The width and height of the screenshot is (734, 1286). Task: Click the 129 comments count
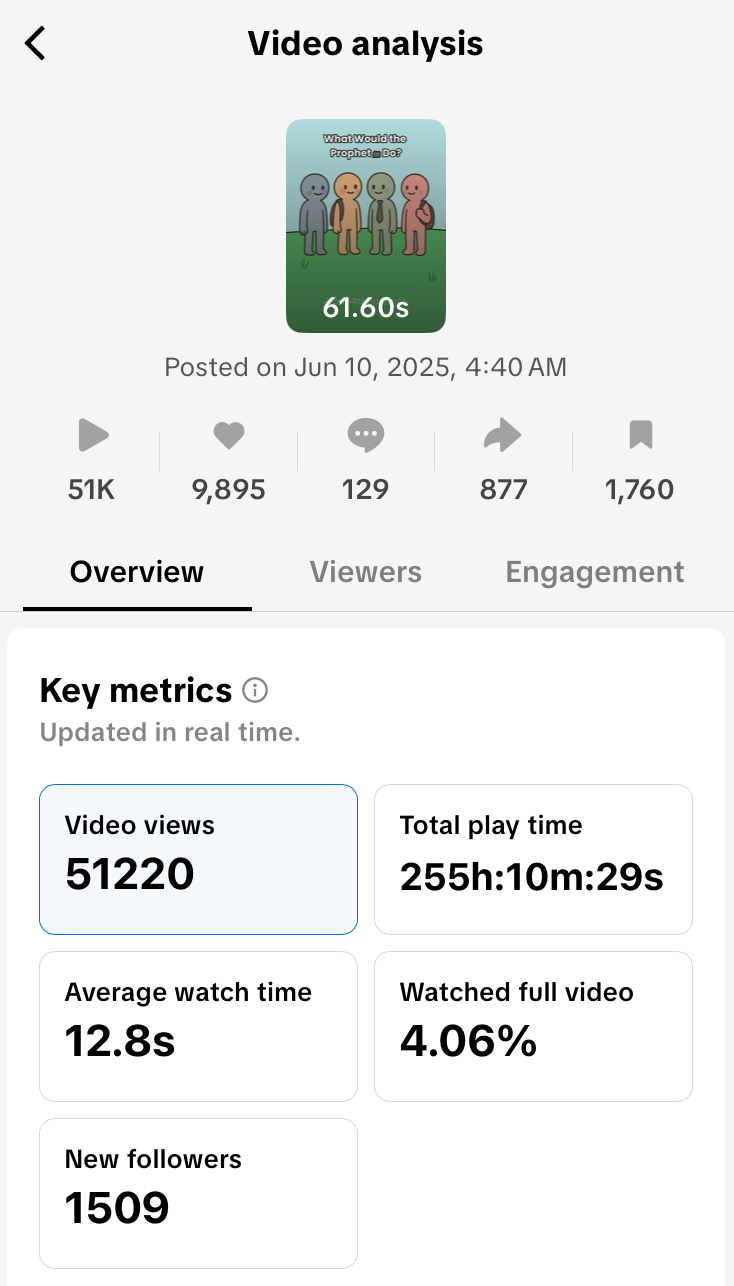coord(365,490)
